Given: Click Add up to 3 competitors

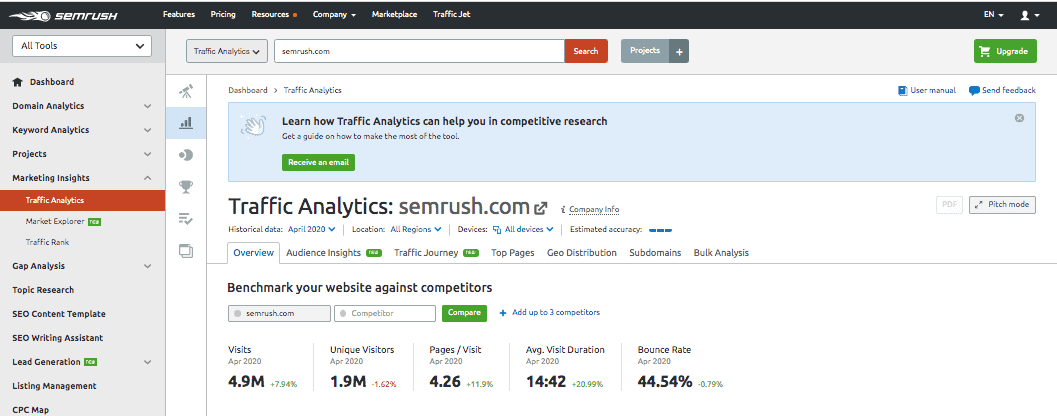Looking at the screenshot, I should [x=549, y=313].
